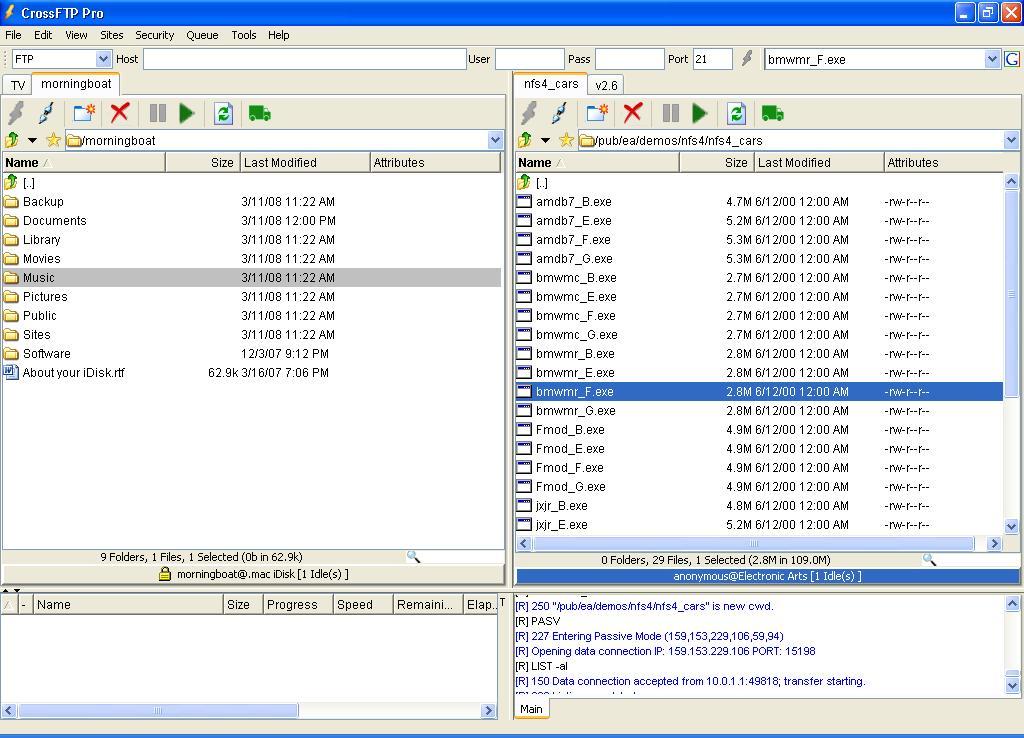Click the favorites star icon in right pane
The height and width of the screenshot is (738, 1024).
pyautogui.click(x=566, y=140)
